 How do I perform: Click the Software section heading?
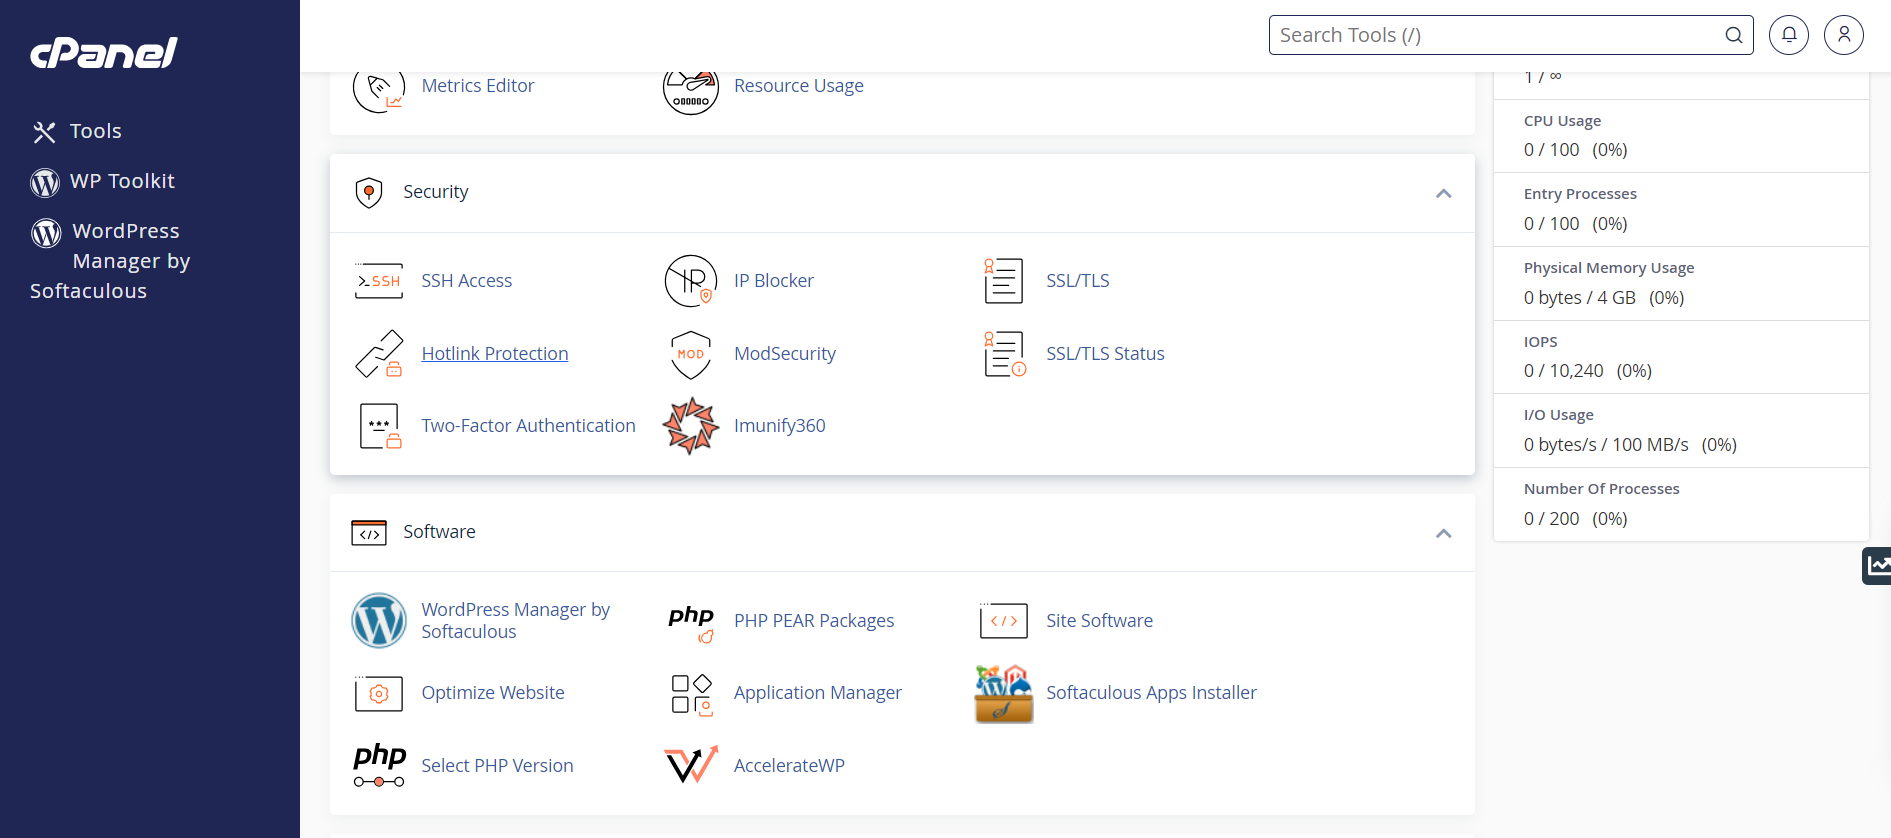point(440,532)
